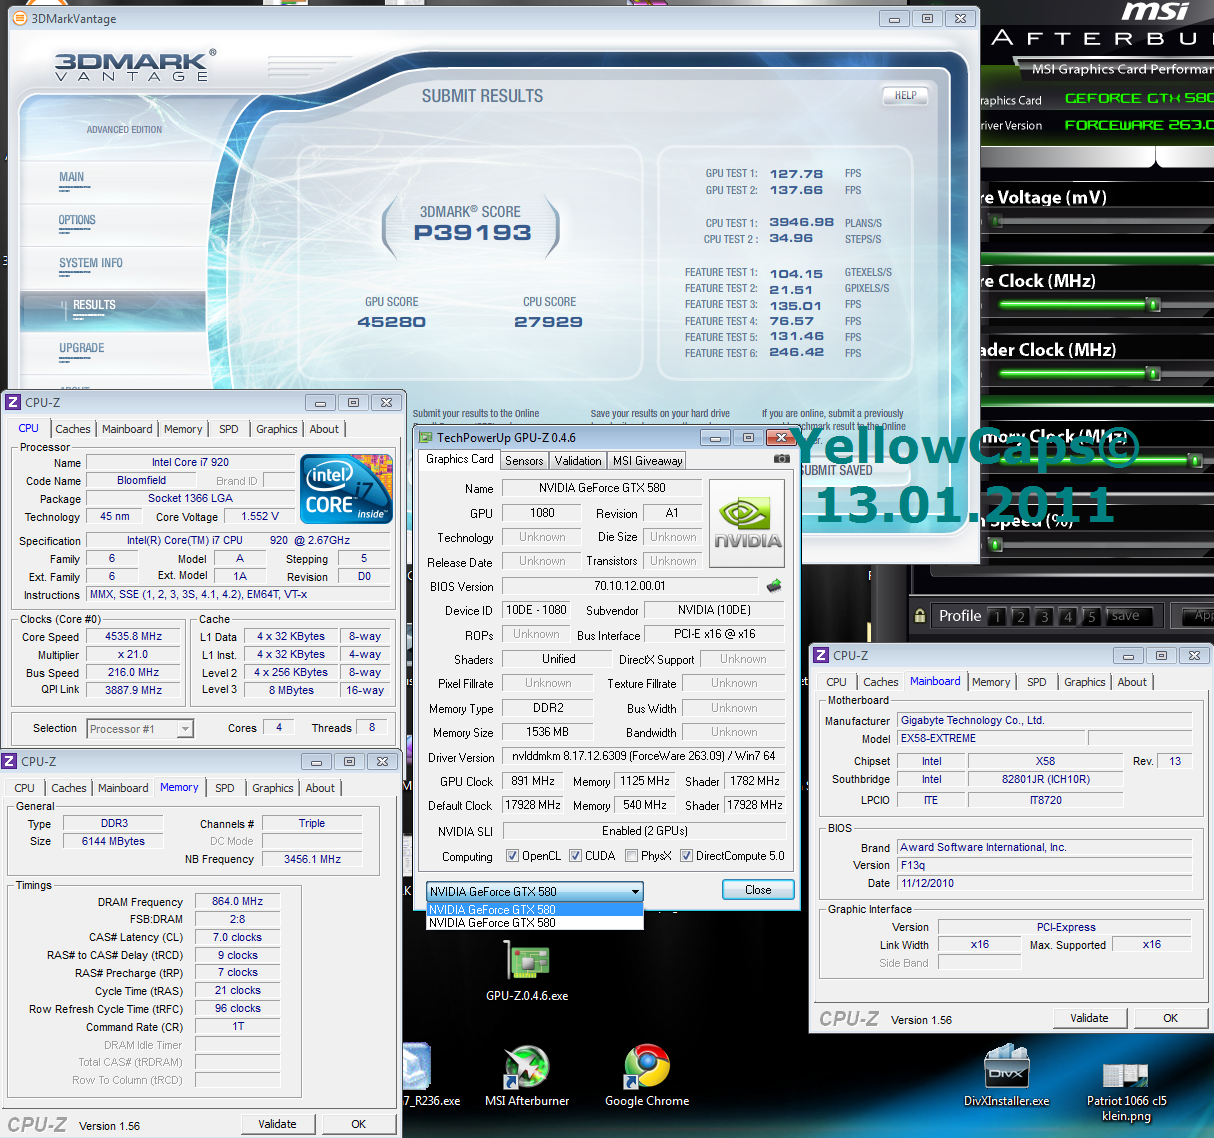Click the BIOS save chip icon in GPU-Z
This screenshot has width=1214, height=1138.
tap(773, 586)
